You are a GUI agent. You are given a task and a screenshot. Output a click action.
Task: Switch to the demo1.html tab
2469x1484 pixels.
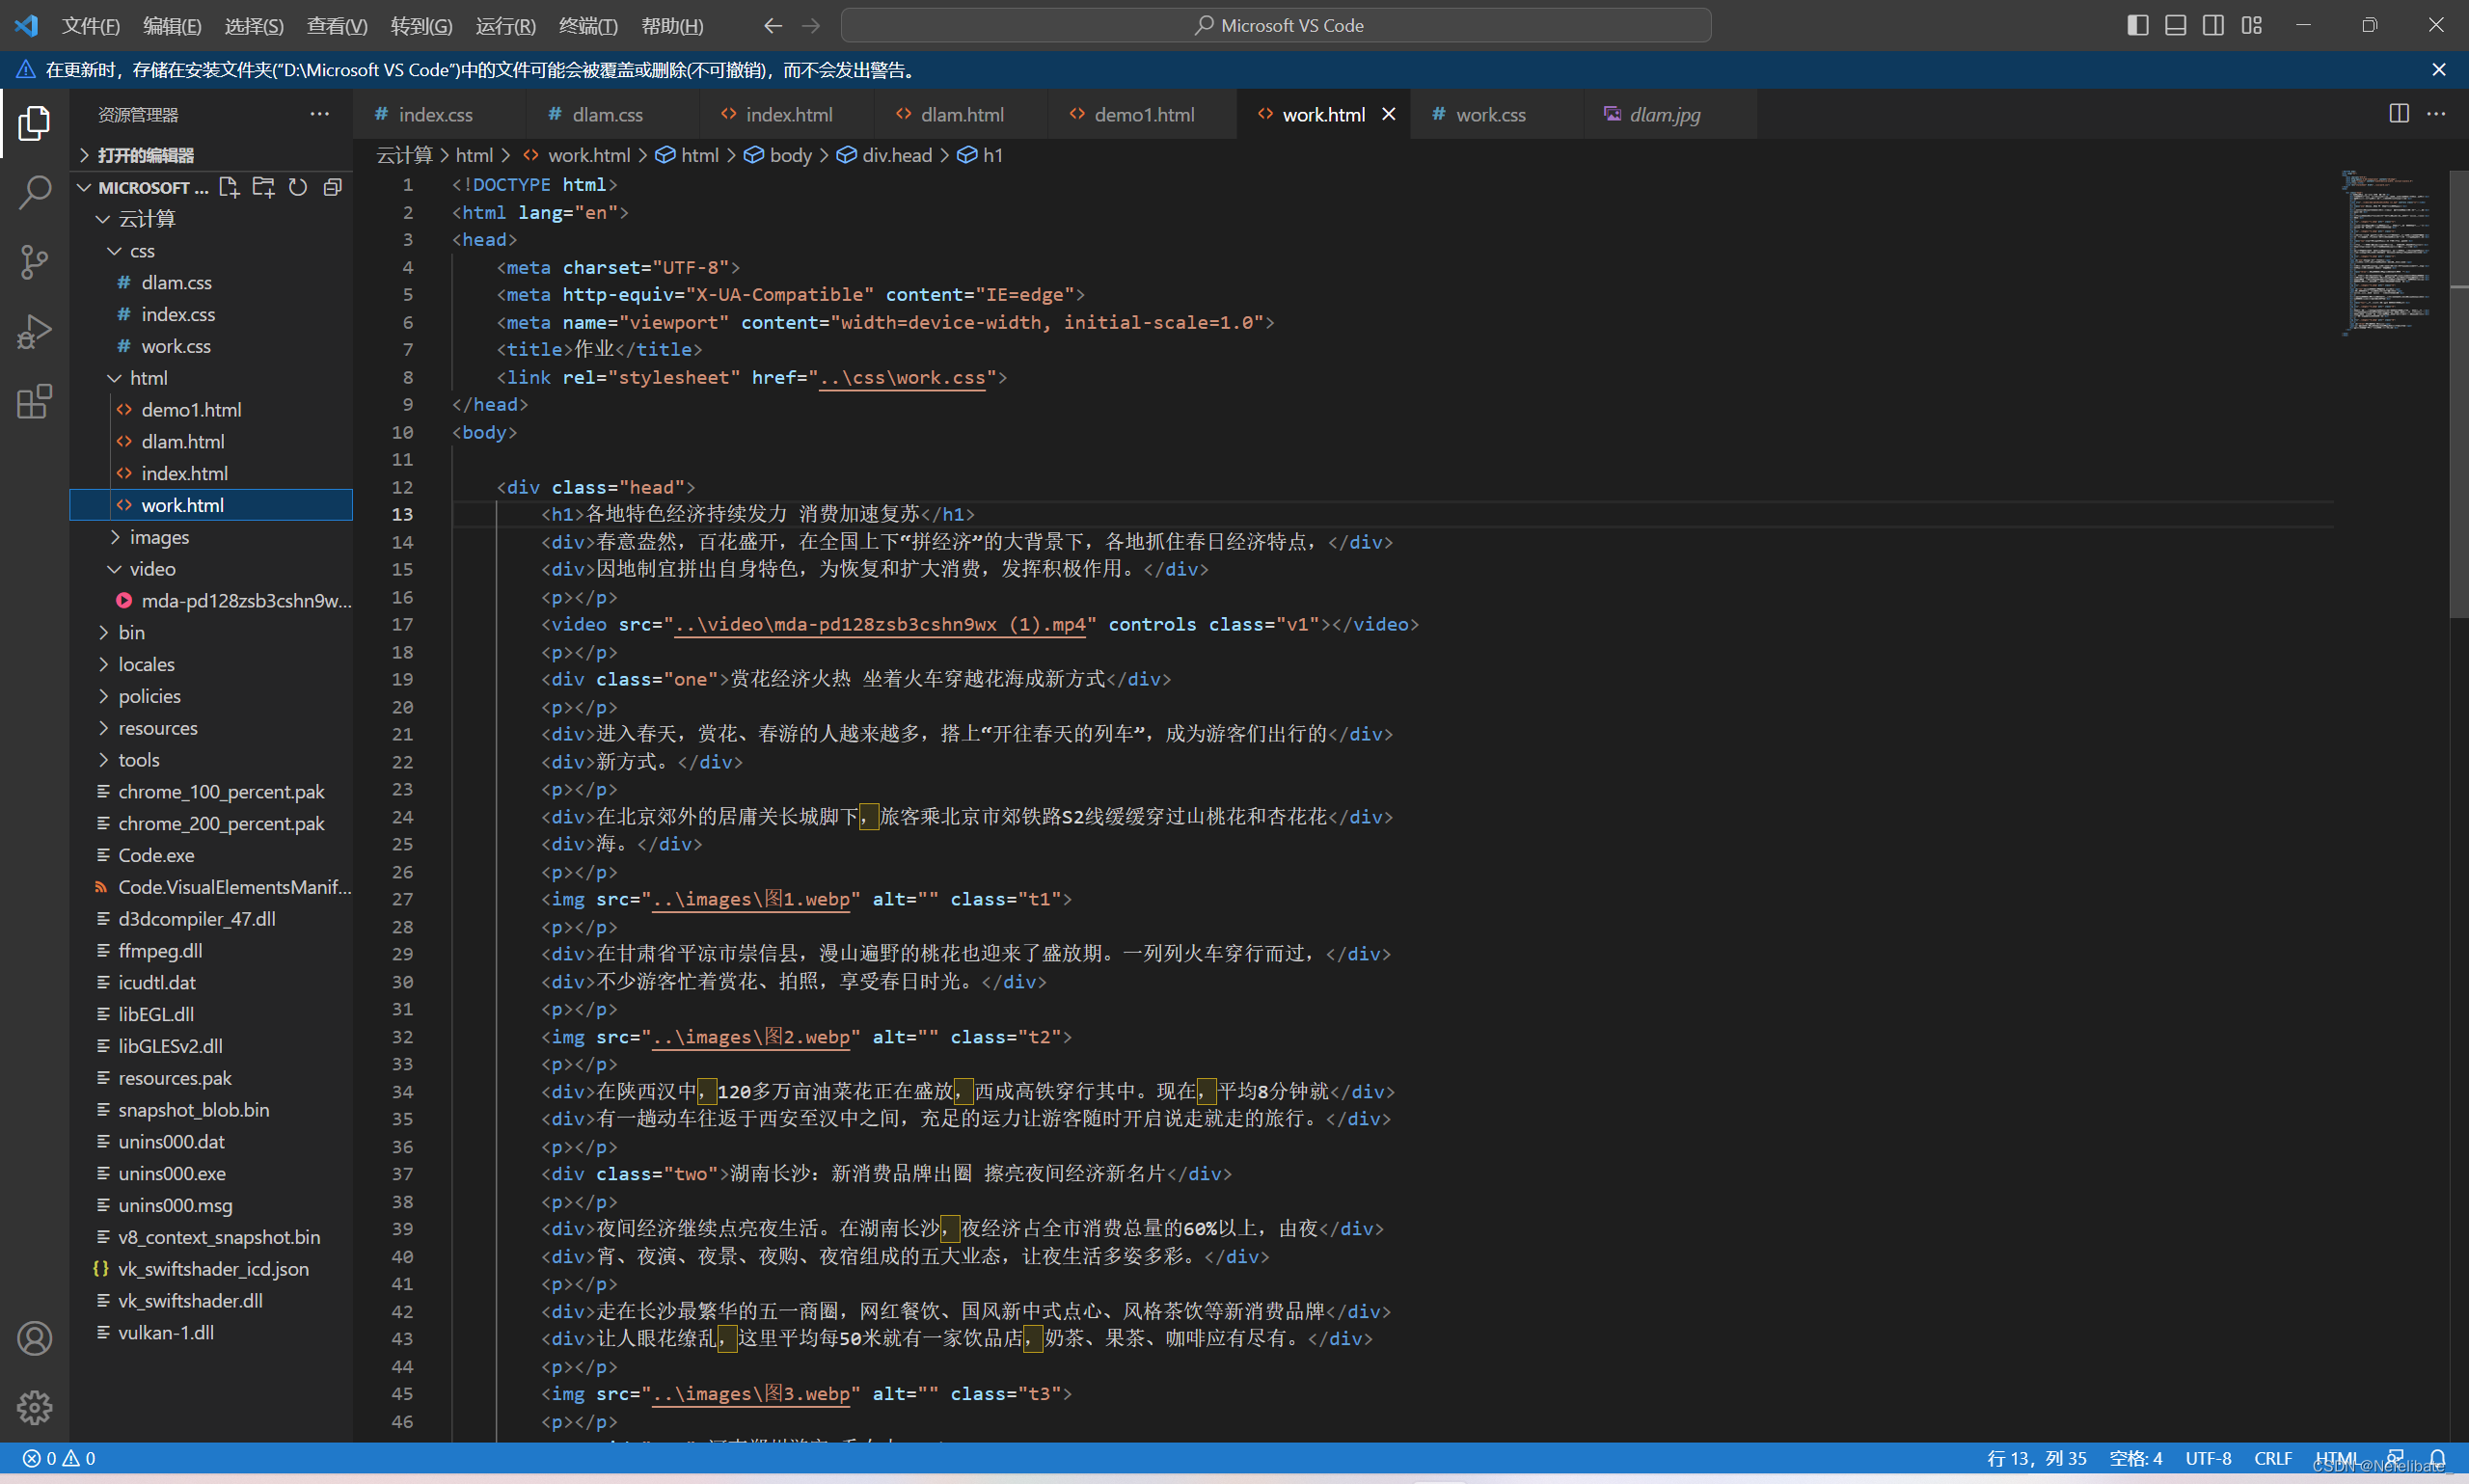[1143, 114]
